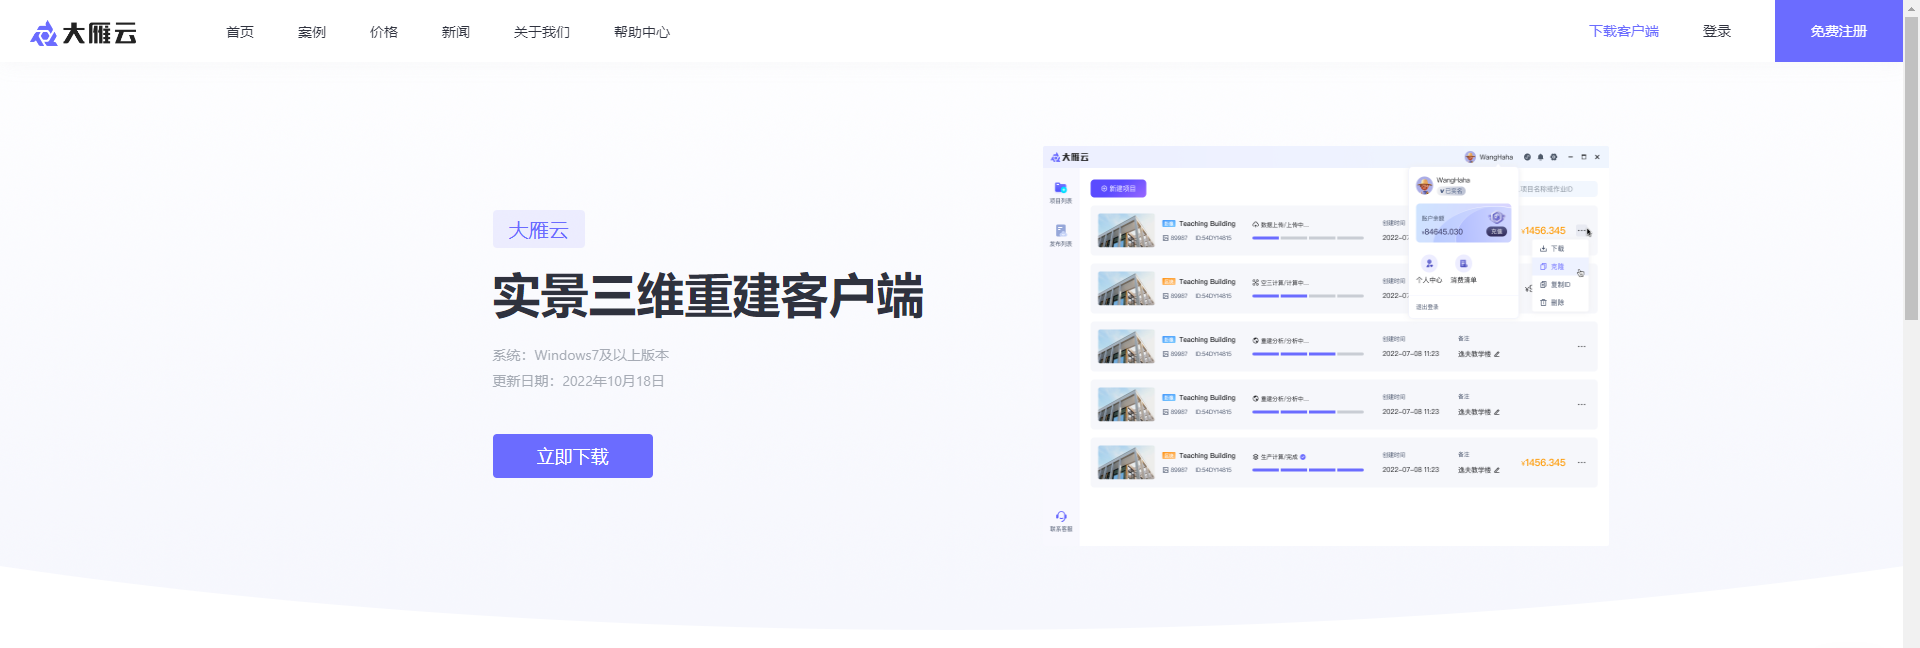The width and height of the screenshot is (1920, 648).
Task: Select 新闻 in the top navigation
Action: [x=456, y=32]
